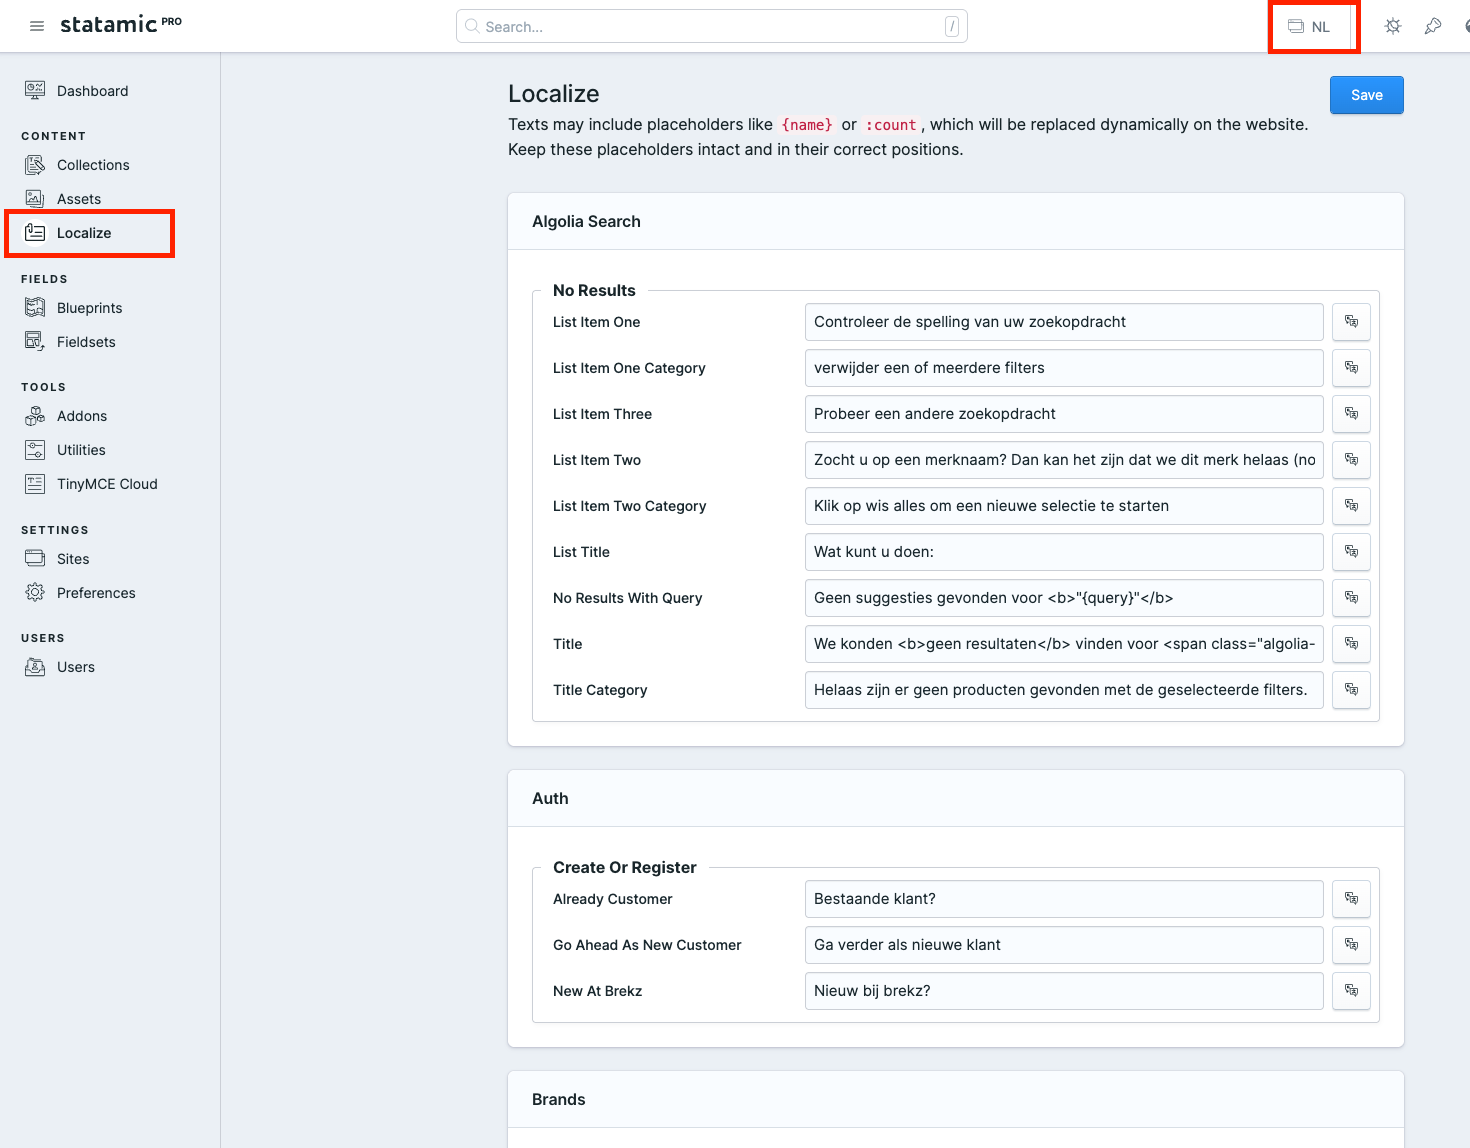Image resolution: width=1470 pixels, height=1148 pixels.
Task: Open the NL site selector
Action: click(x=1309, y=27)
